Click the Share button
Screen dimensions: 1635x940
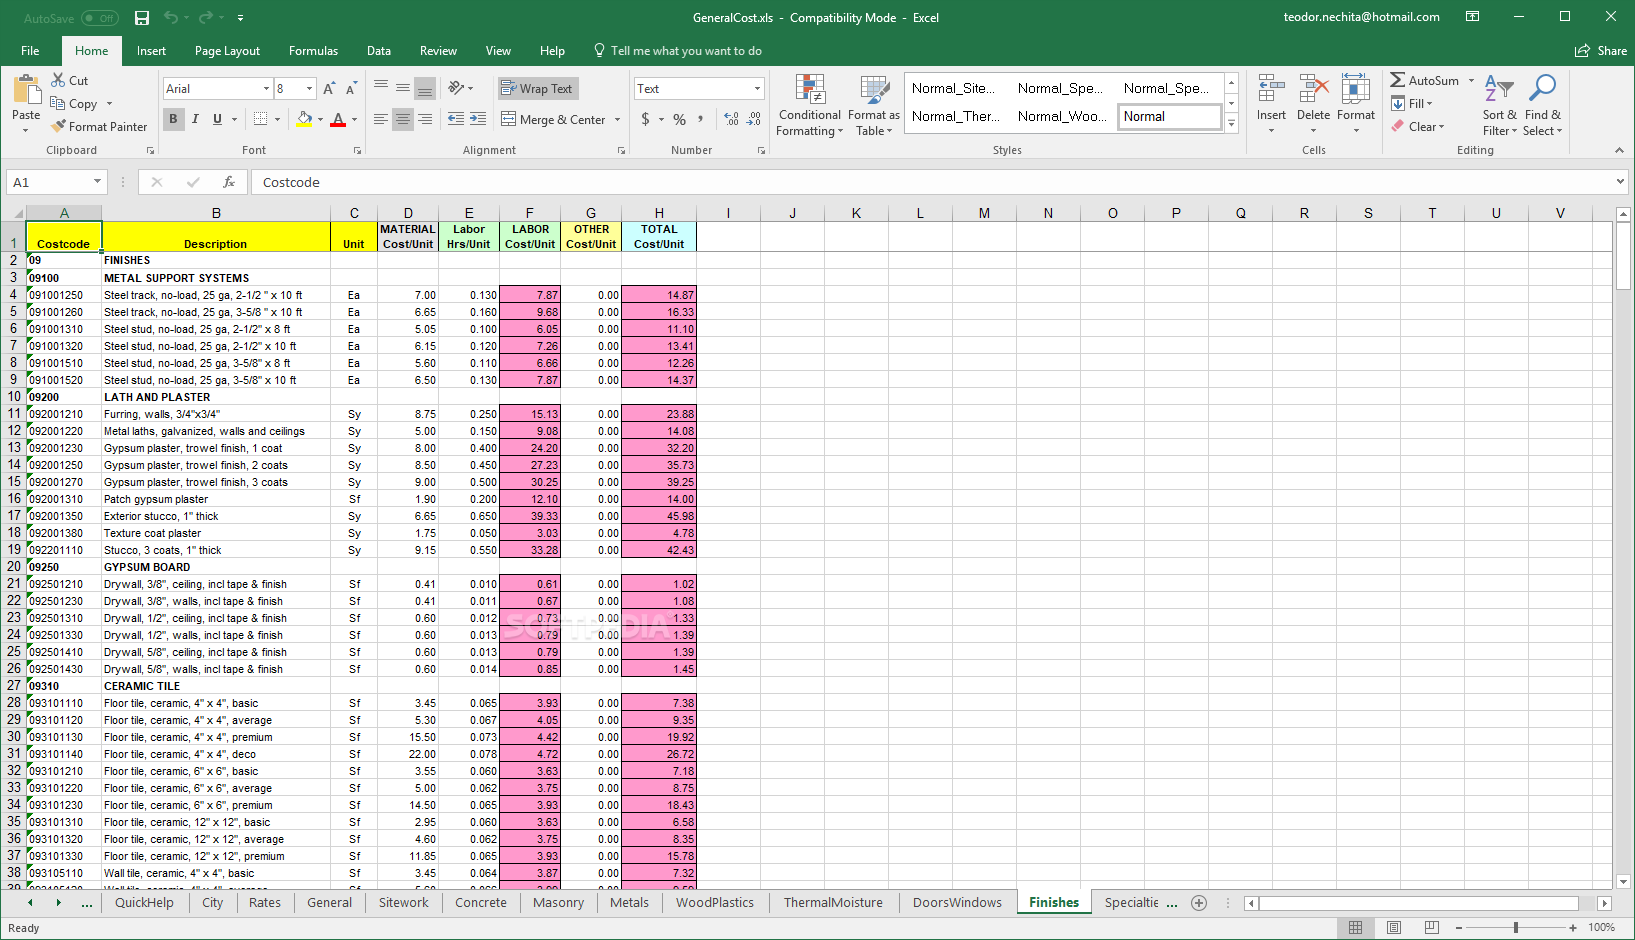(1601, 51)
